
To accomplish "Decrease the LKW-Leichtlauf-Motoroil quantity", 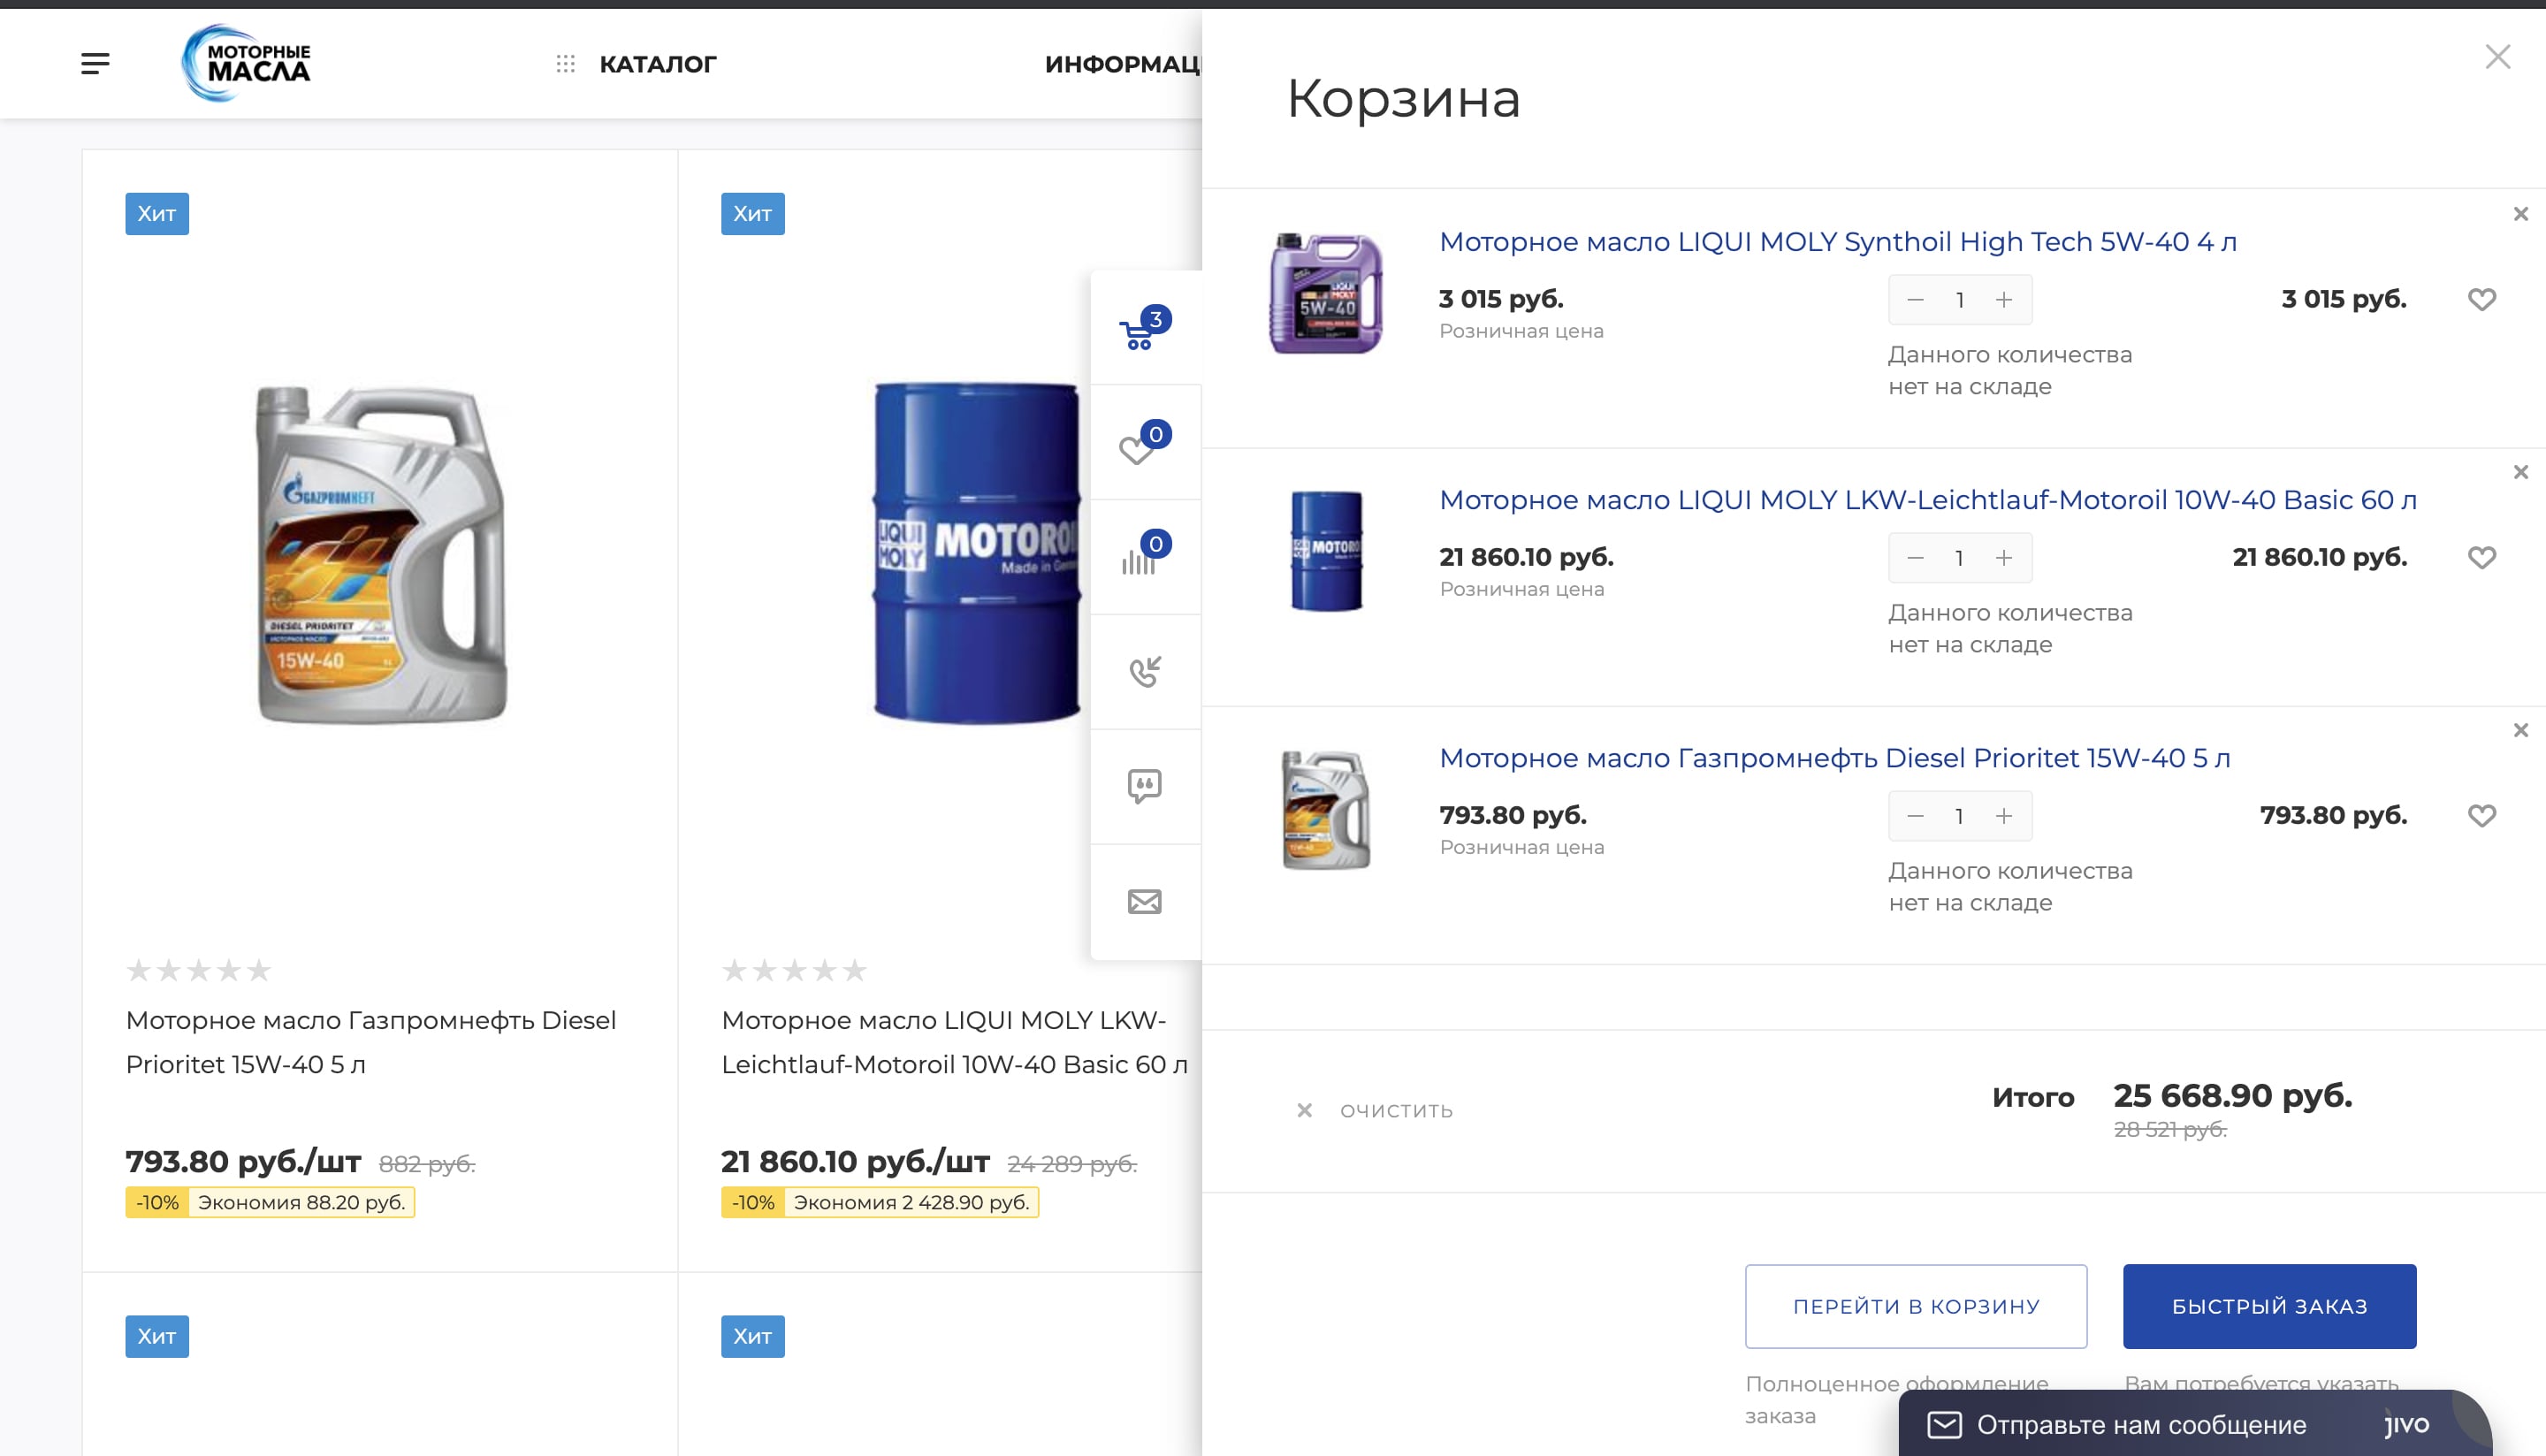I will (x=1915, y=558).
